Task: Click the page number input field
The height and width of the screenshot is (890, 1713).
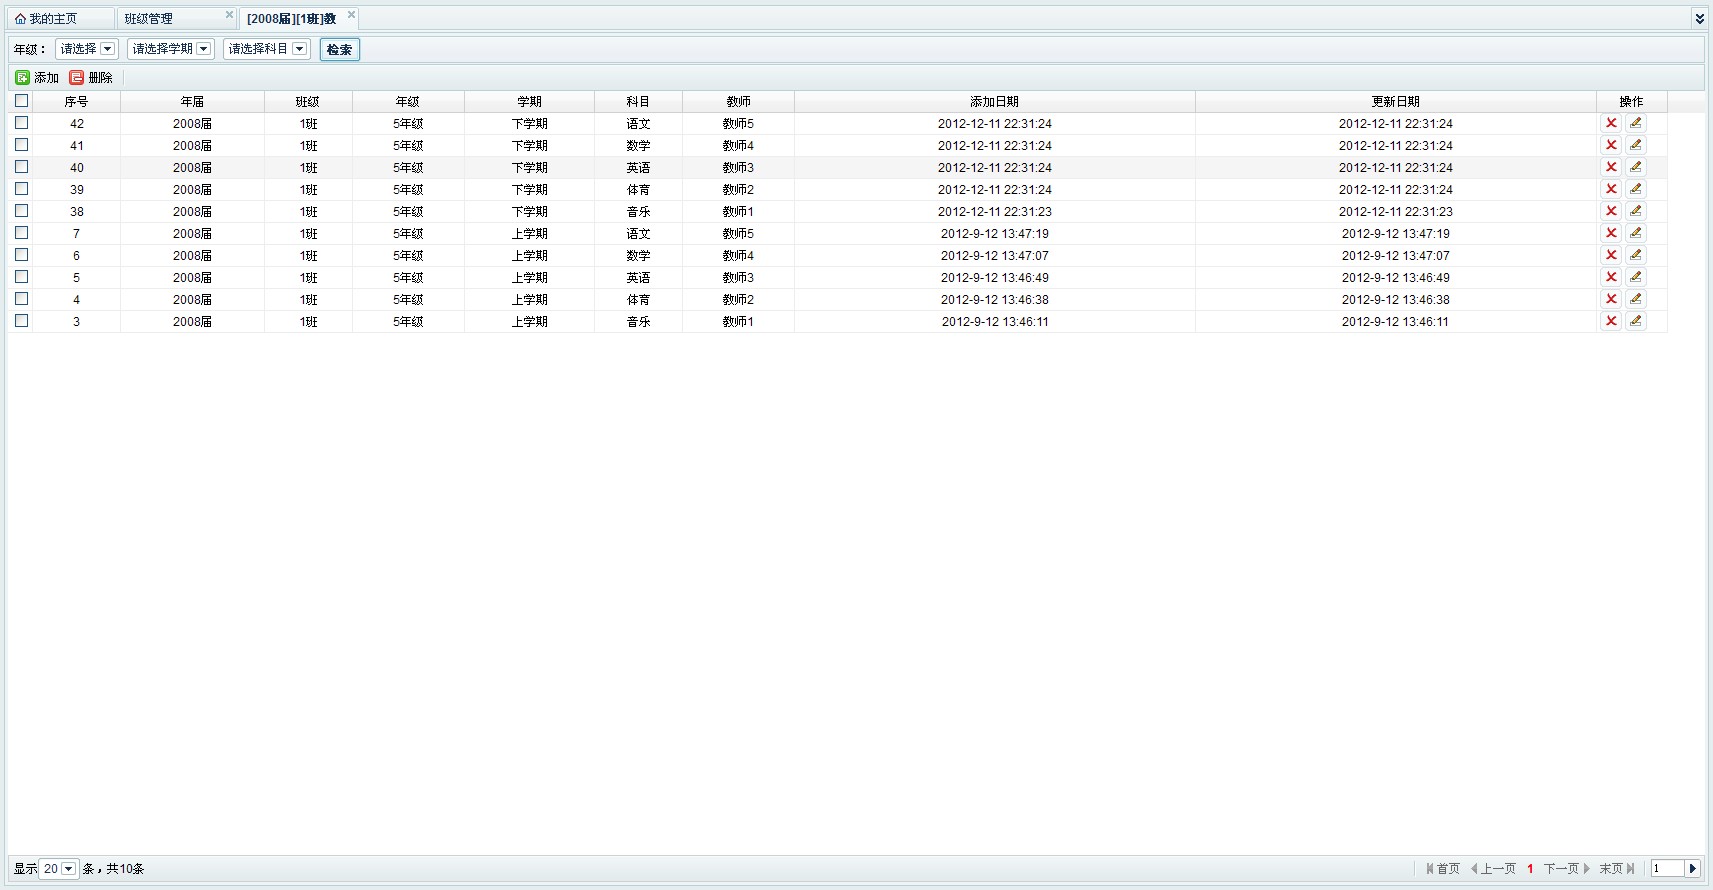Action: 1667,868
